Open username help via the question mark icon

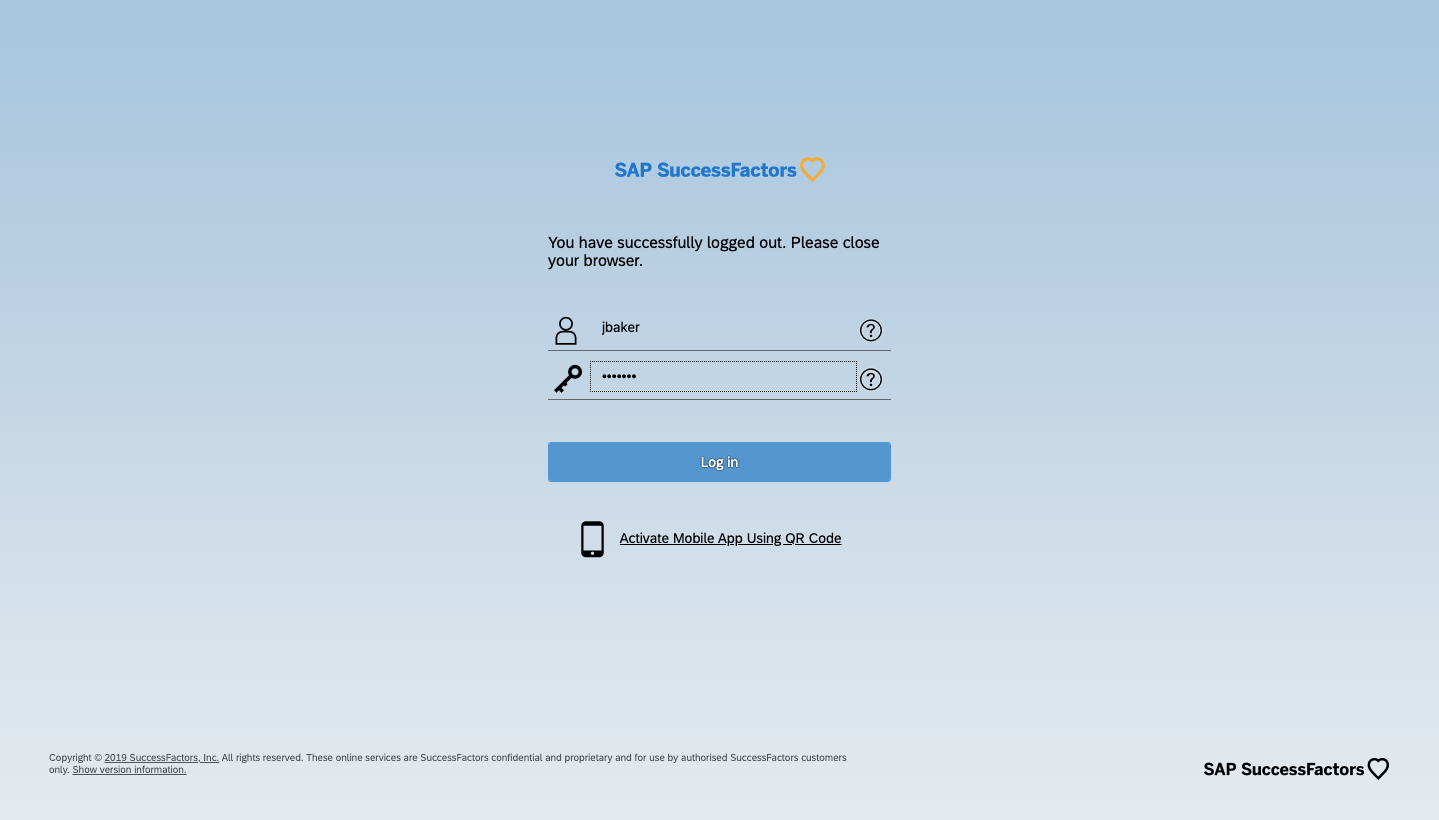coord(870,330)
